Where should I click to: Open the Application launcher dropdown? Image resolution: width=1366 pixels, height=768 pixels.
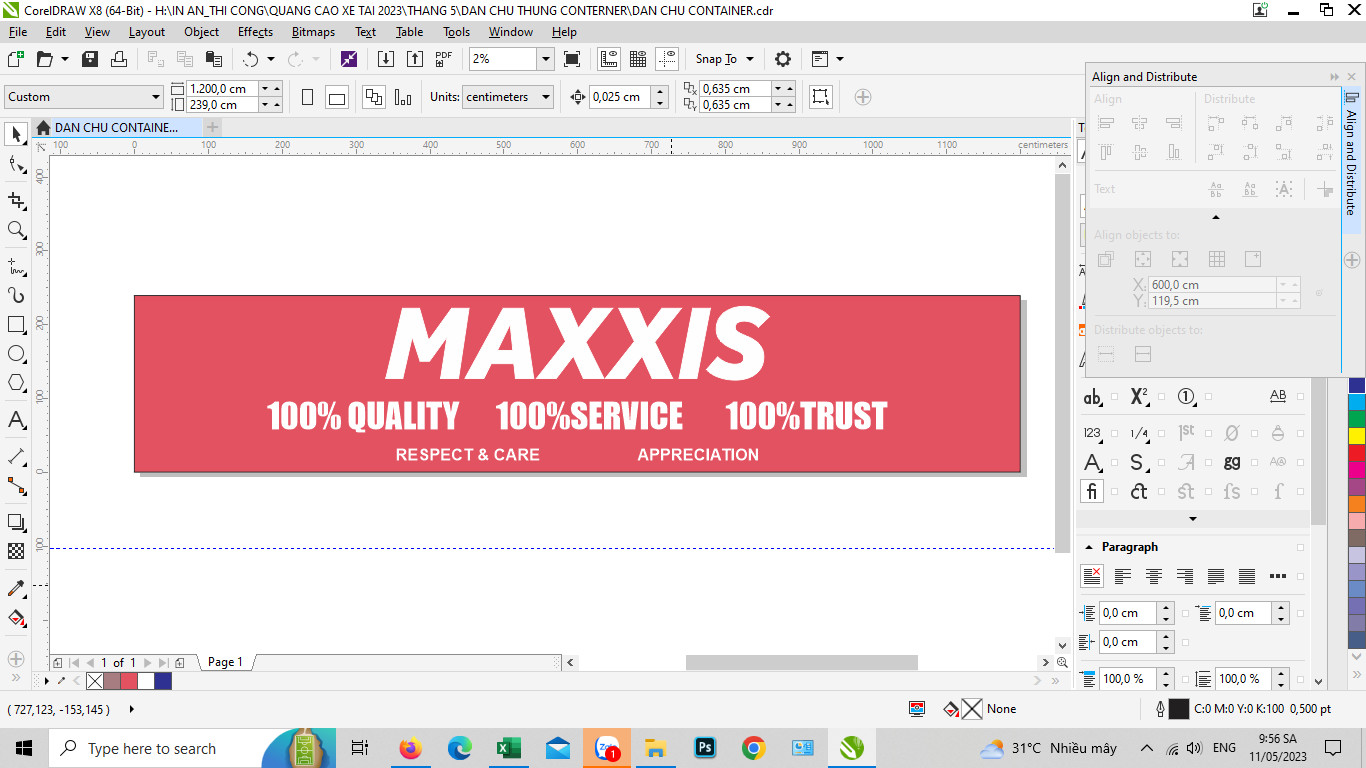click(839, 59)
